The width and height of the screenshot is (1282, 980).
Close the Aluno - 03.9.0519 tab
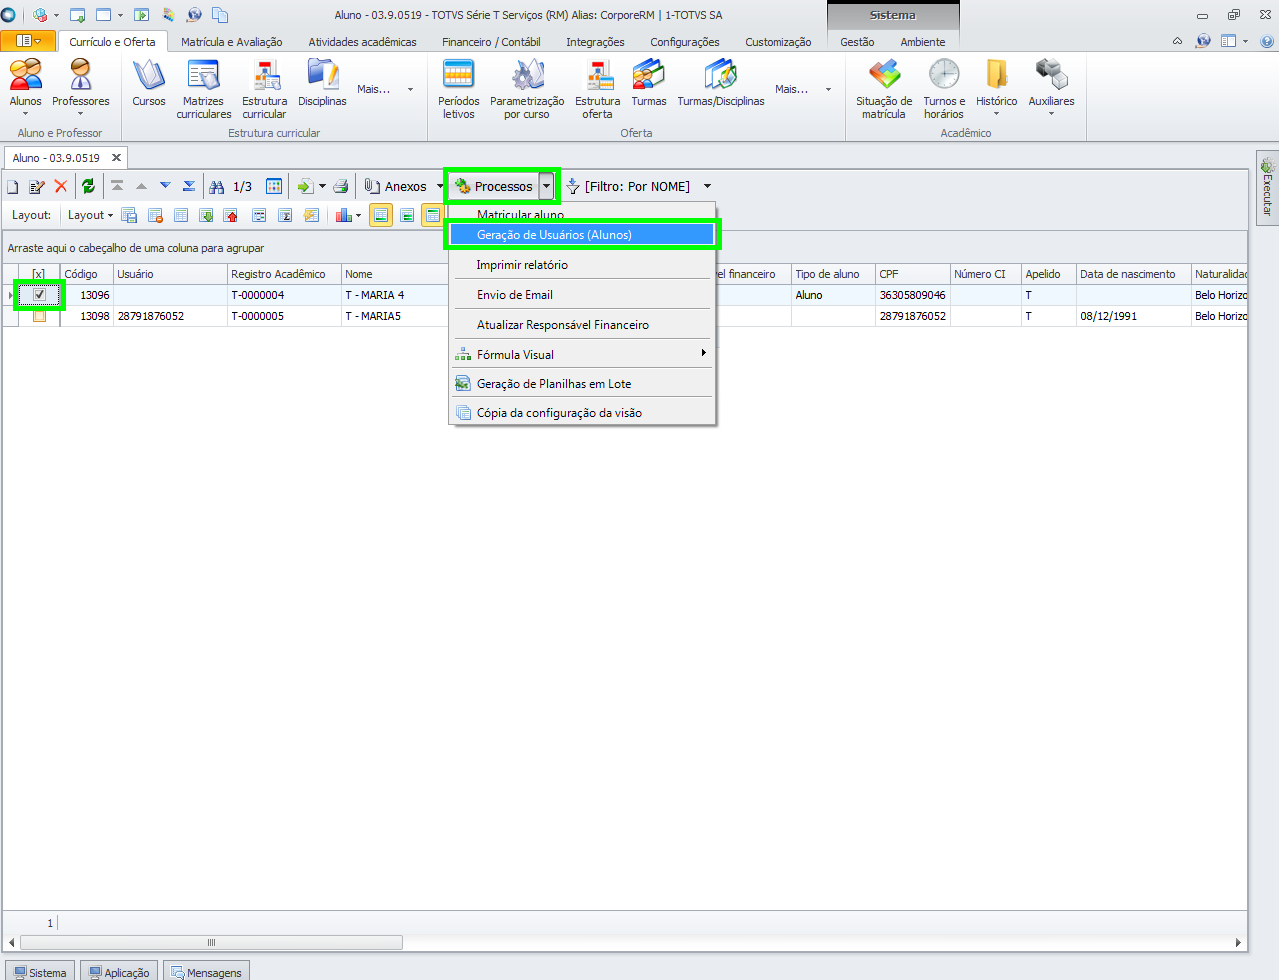coord(116,158)
